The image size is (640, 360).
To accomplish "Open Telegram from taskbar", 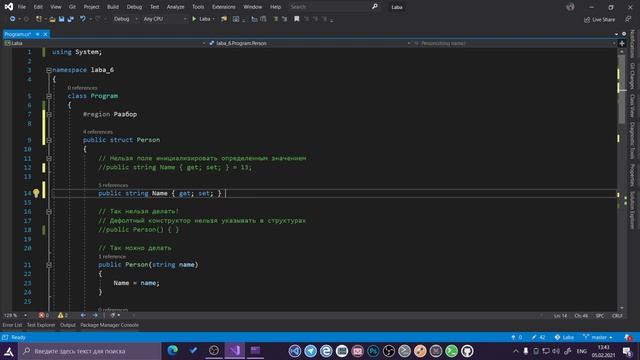I will 310,351.
